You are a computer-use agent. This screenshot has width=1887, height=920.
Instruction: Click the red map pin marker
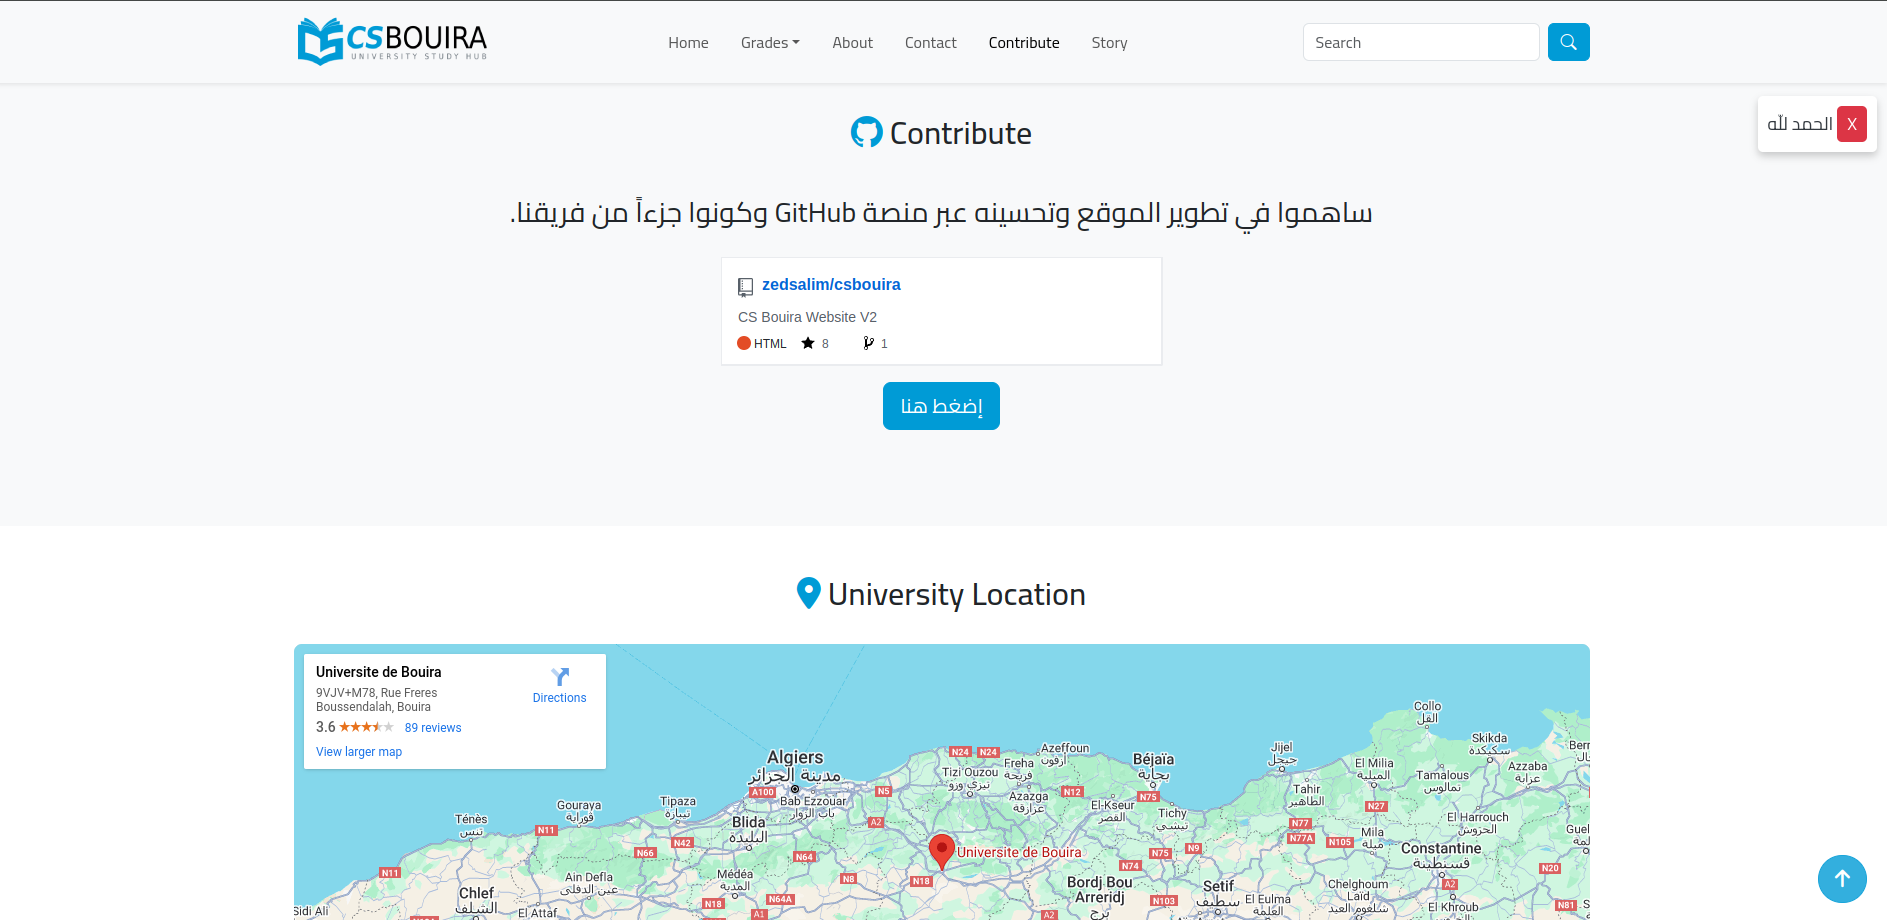941,850
